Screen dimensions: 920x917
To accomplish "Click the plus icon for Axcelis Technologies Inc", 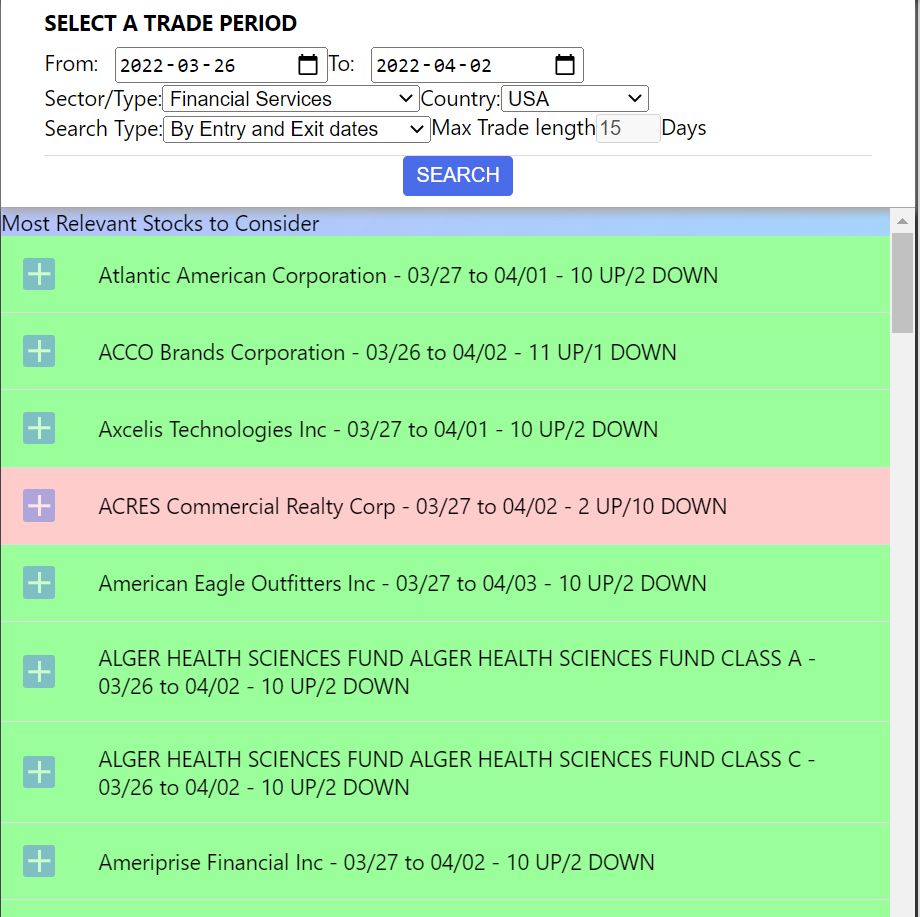I will (x=39, y=428).
